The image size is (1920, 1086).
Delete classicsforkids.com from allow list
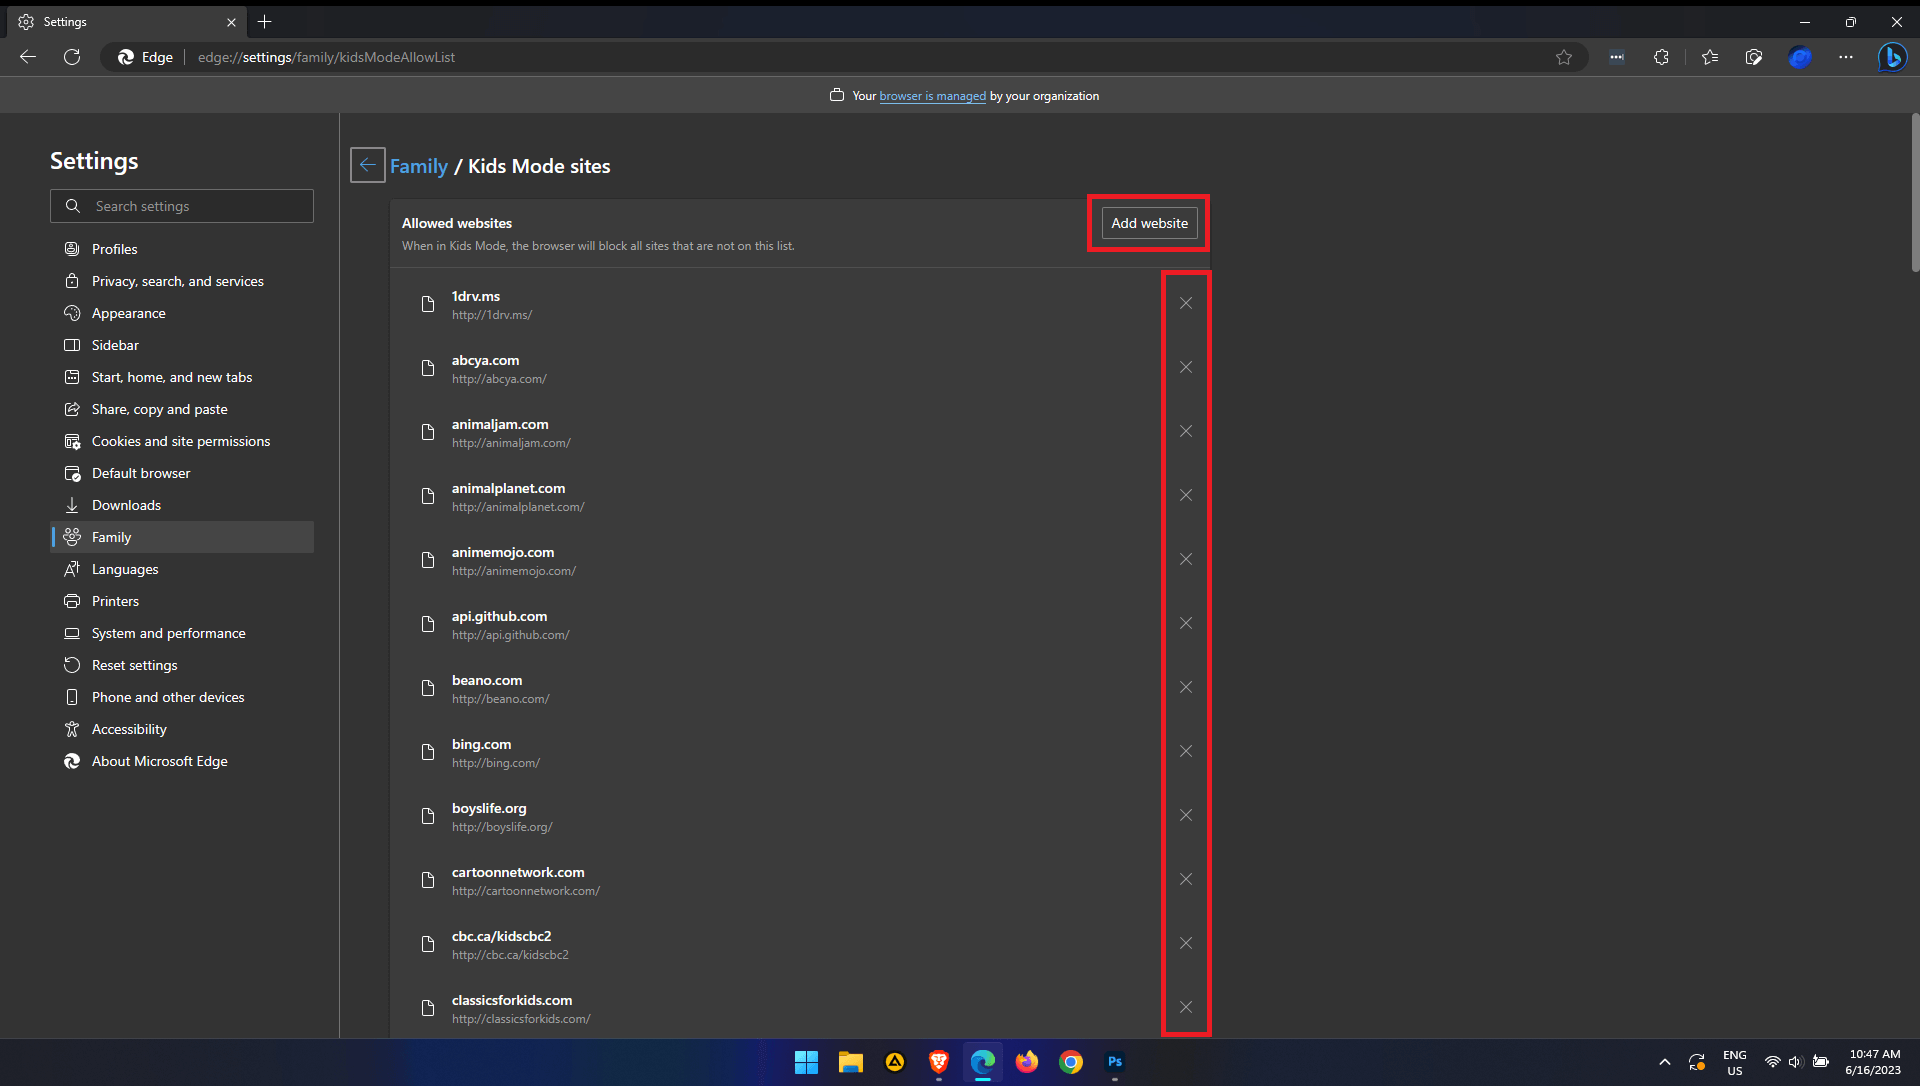point(1185,1008)
